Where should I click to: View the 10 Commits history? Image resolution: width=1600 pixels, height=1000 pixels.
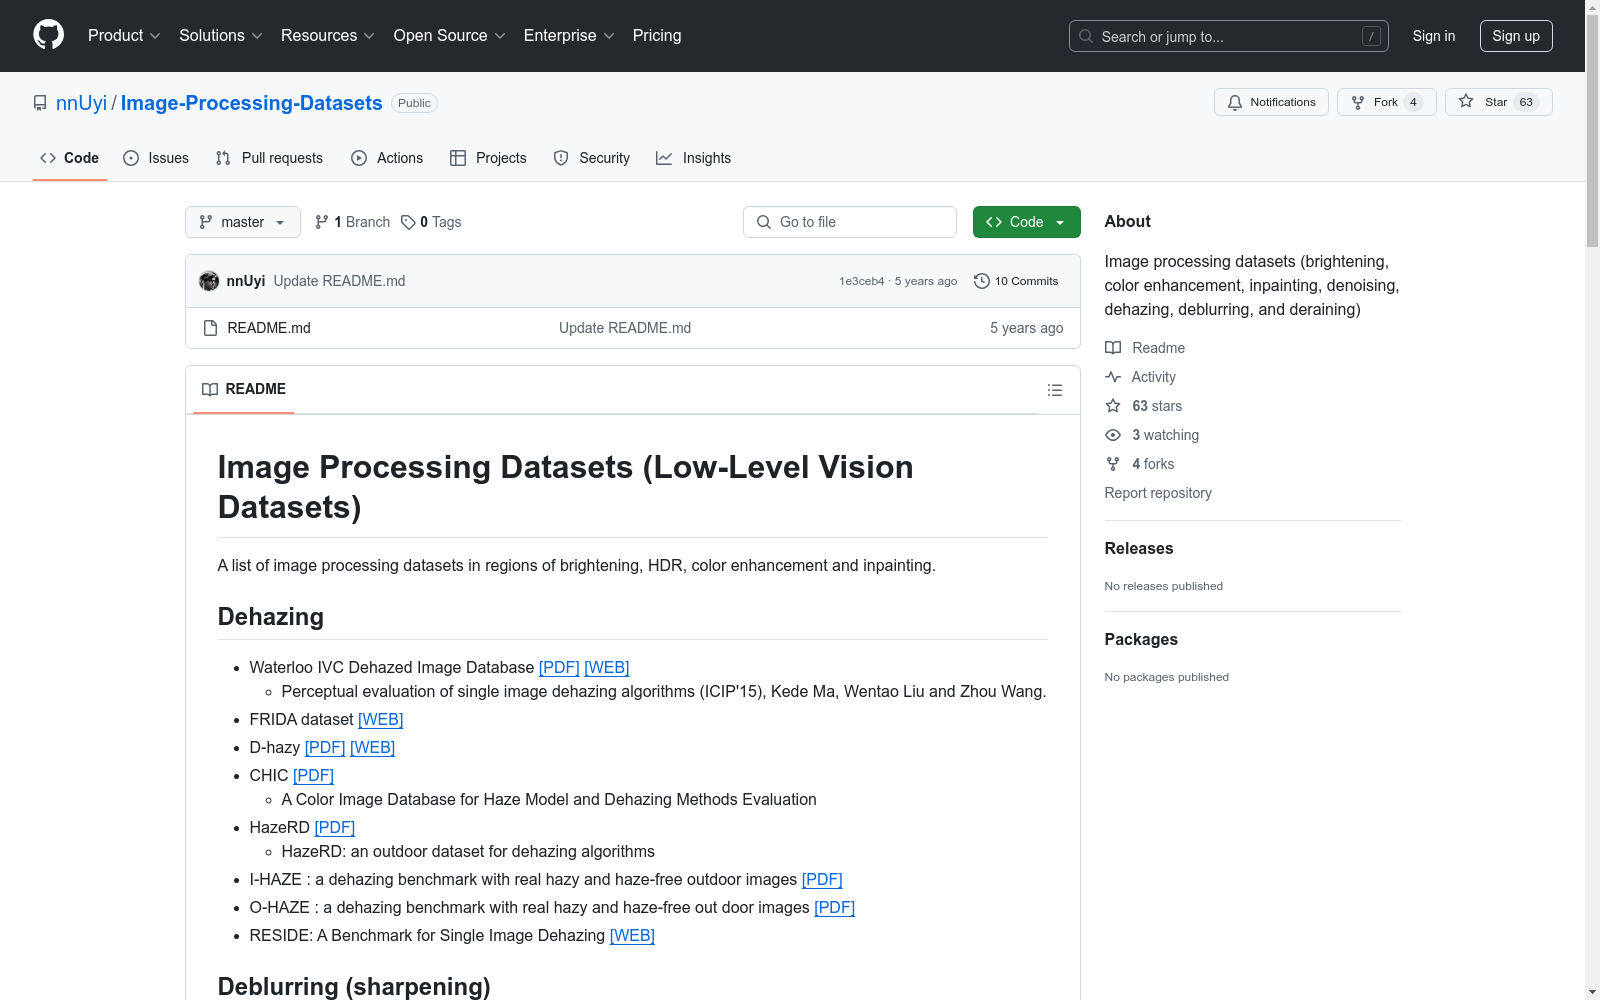click(x=1016, y=281)
